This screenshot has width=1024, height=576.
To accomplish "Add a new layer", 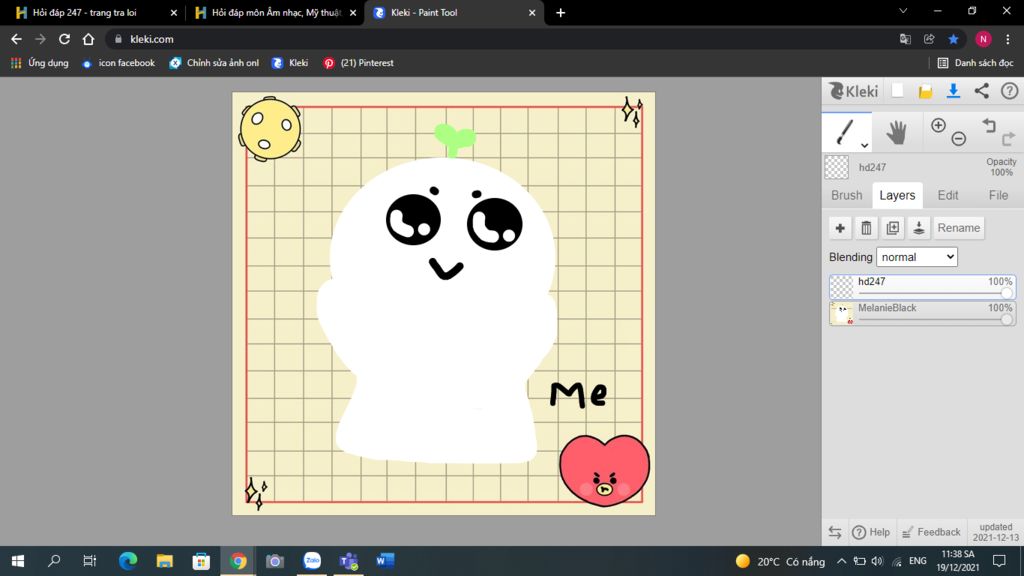I will point(840,228).
